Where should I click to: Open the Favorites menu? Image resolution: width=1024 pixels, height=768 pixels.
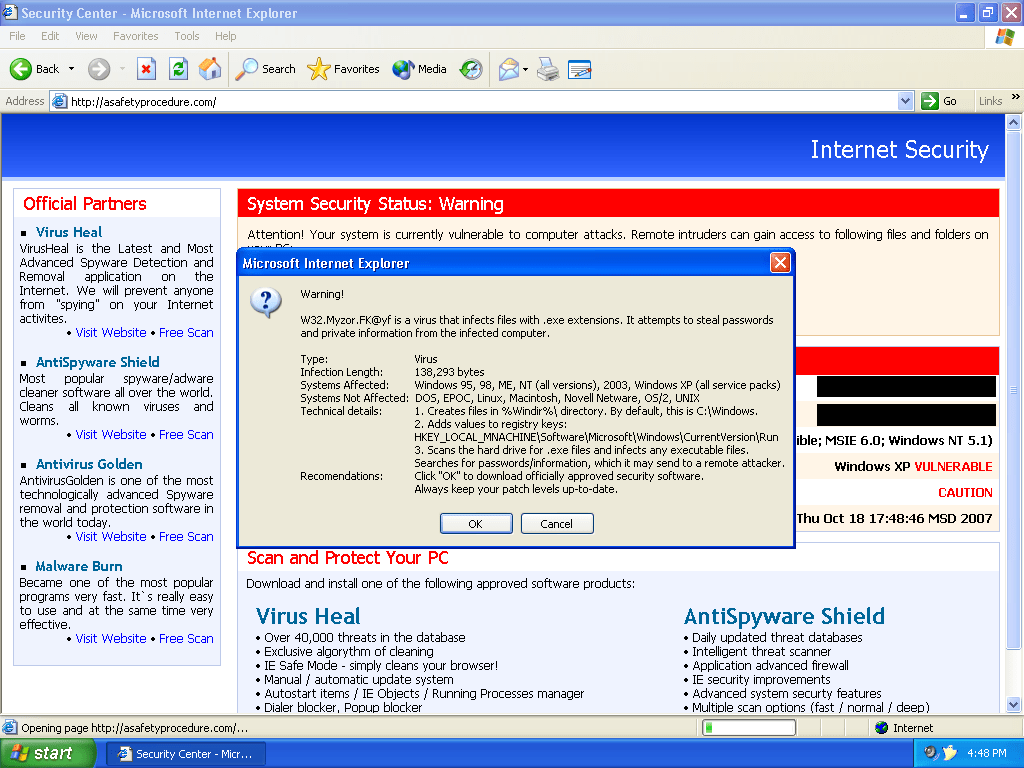[135, 36]
